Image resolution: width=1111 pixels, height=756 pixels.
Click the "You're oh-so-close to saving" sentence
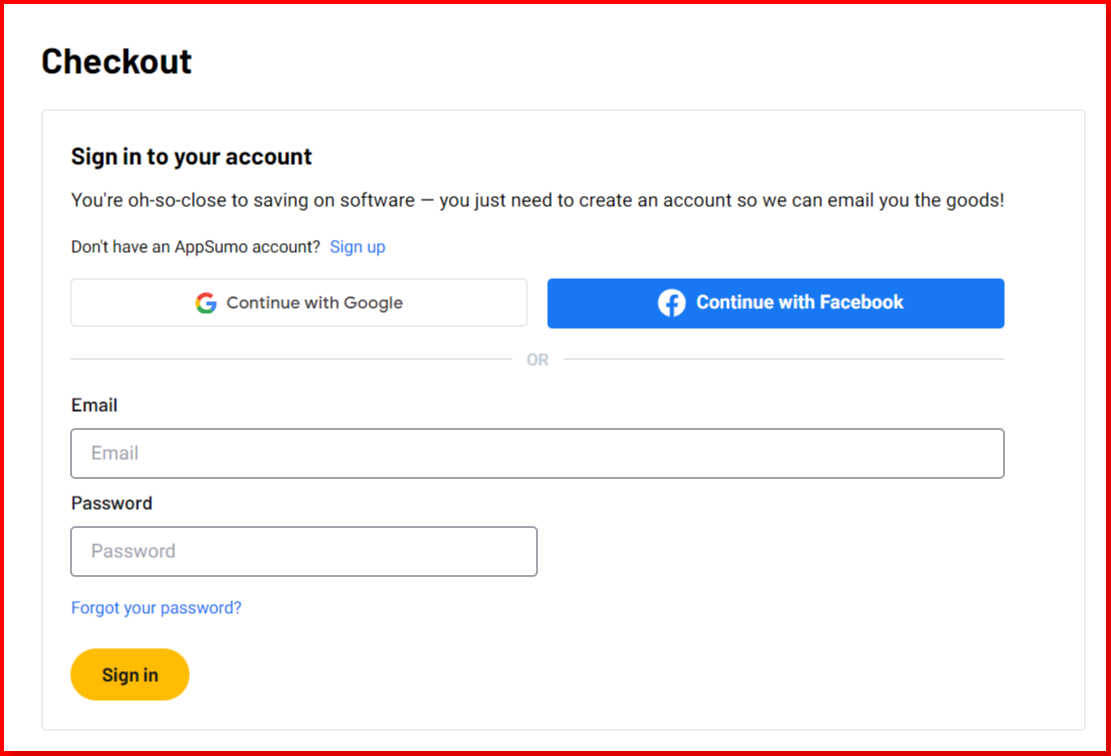tap(537, 201)
